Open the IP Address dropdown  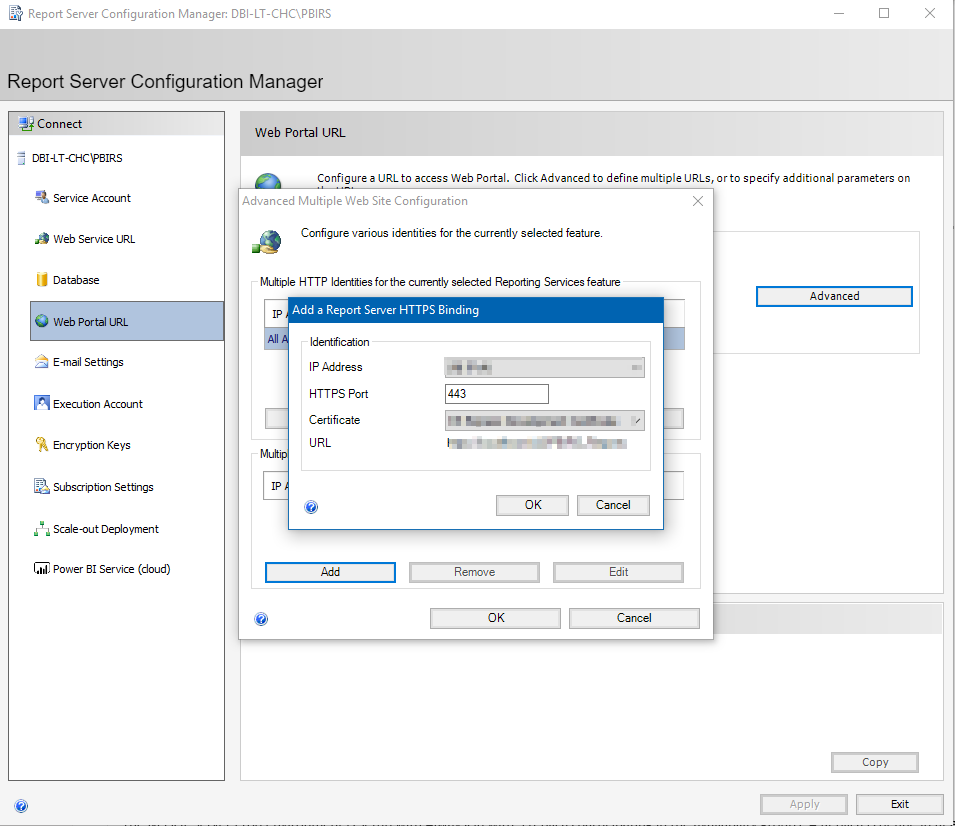[544, 367]
